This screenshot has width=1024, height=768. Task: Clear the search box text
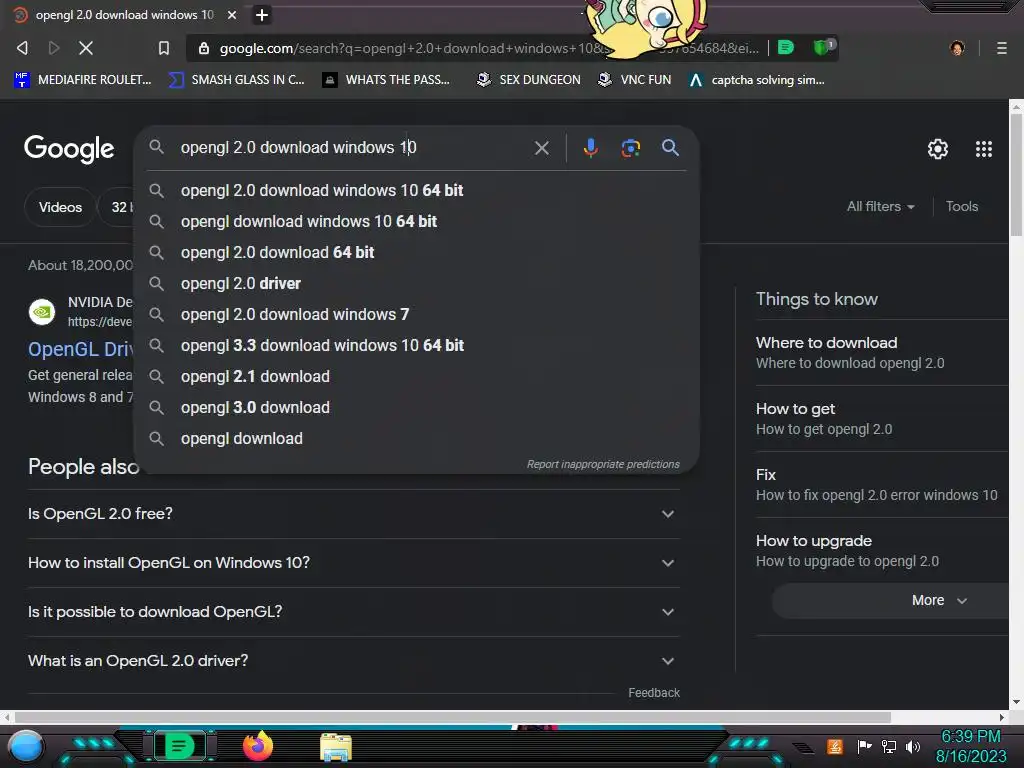pyautogui.click(x=541, y=148)
